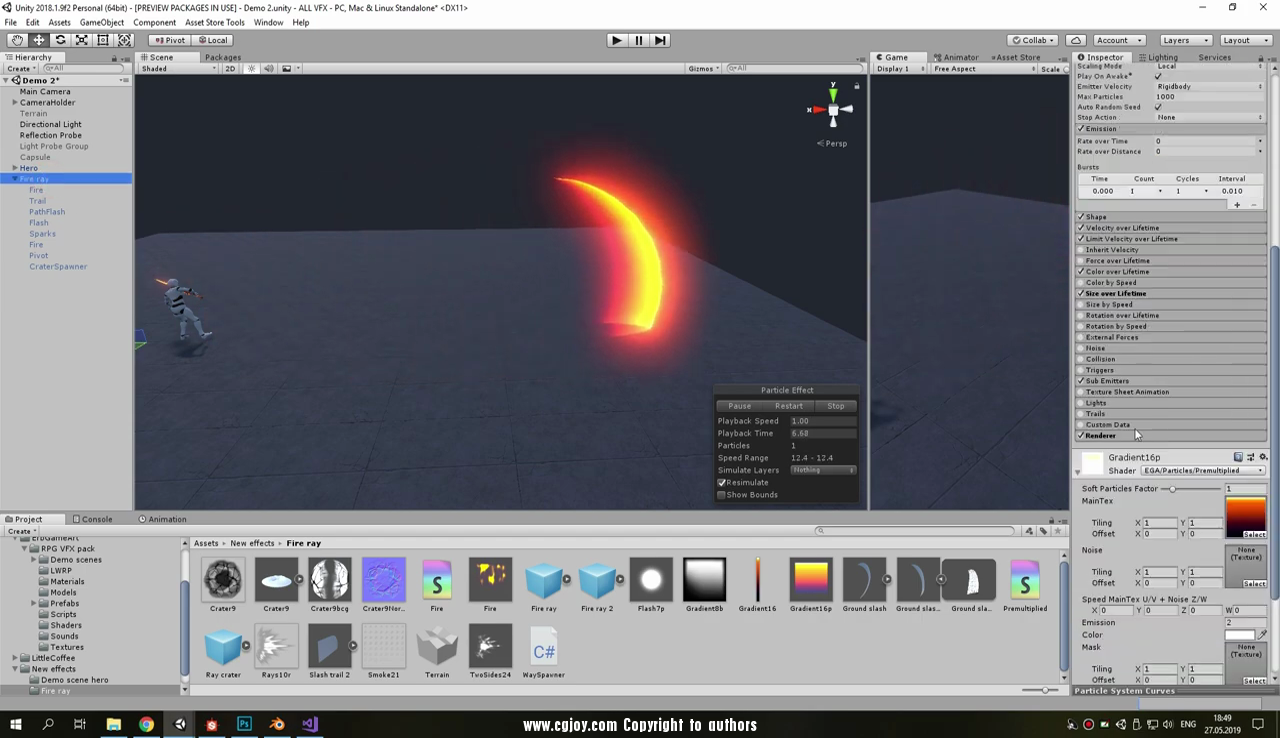Select the Scale tool in toolbar
1280x738 pixels.
click(81, 40)
